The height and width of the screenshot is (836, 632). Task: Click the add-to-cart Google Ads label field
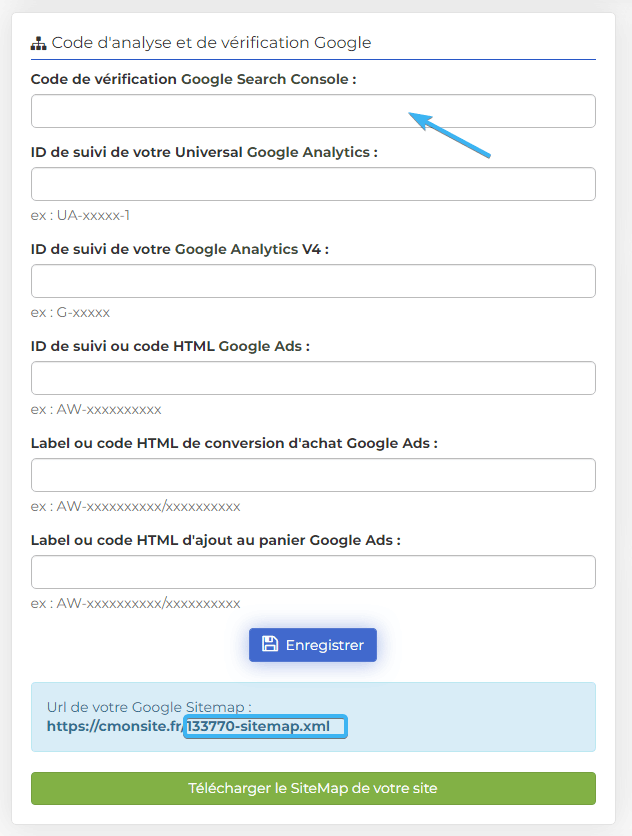(x=313, y=572)
